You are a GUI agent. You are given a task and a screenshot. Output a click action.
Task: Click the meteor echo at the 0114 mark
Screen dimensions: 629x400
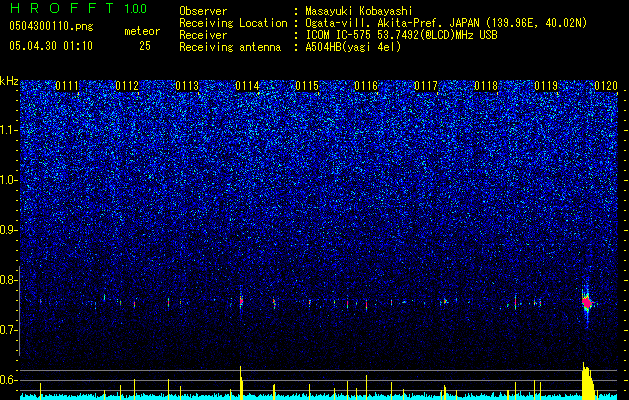coord(241,301)
